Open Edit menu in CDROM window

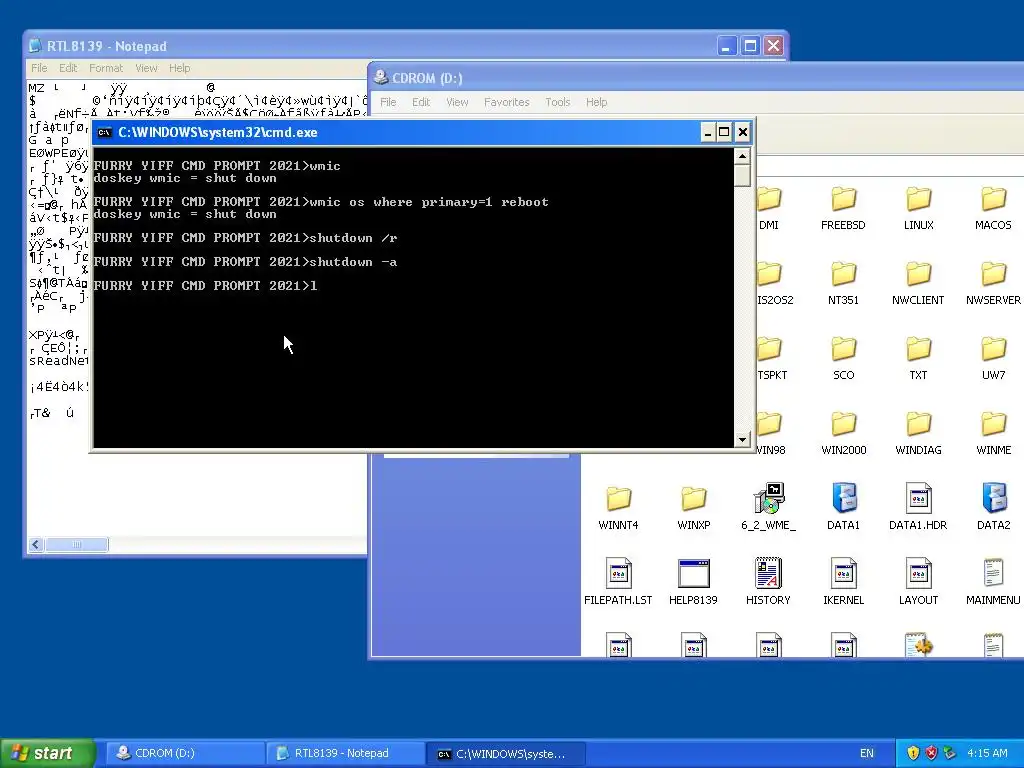421,102
